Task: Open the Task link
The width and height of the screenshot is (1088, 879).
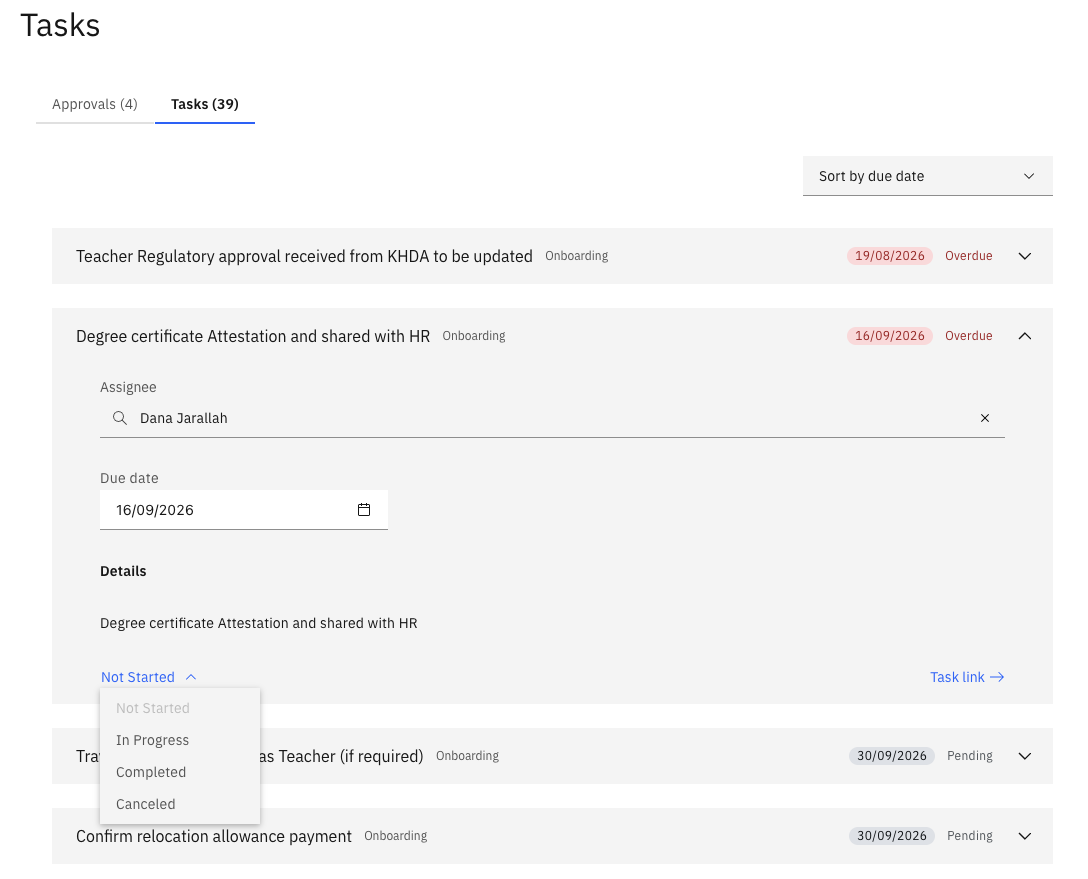Action: [x=967, y=677]
